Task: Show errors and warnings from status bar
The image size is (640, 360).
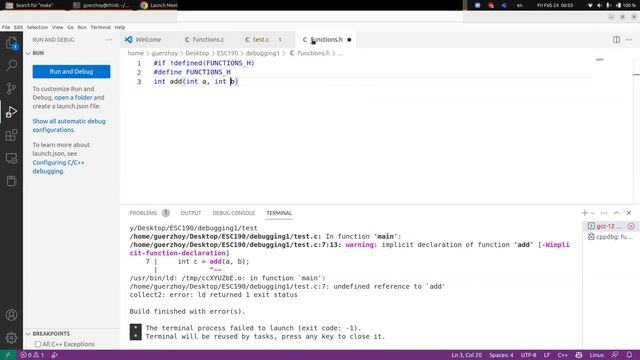Action: tap(32, 355)
